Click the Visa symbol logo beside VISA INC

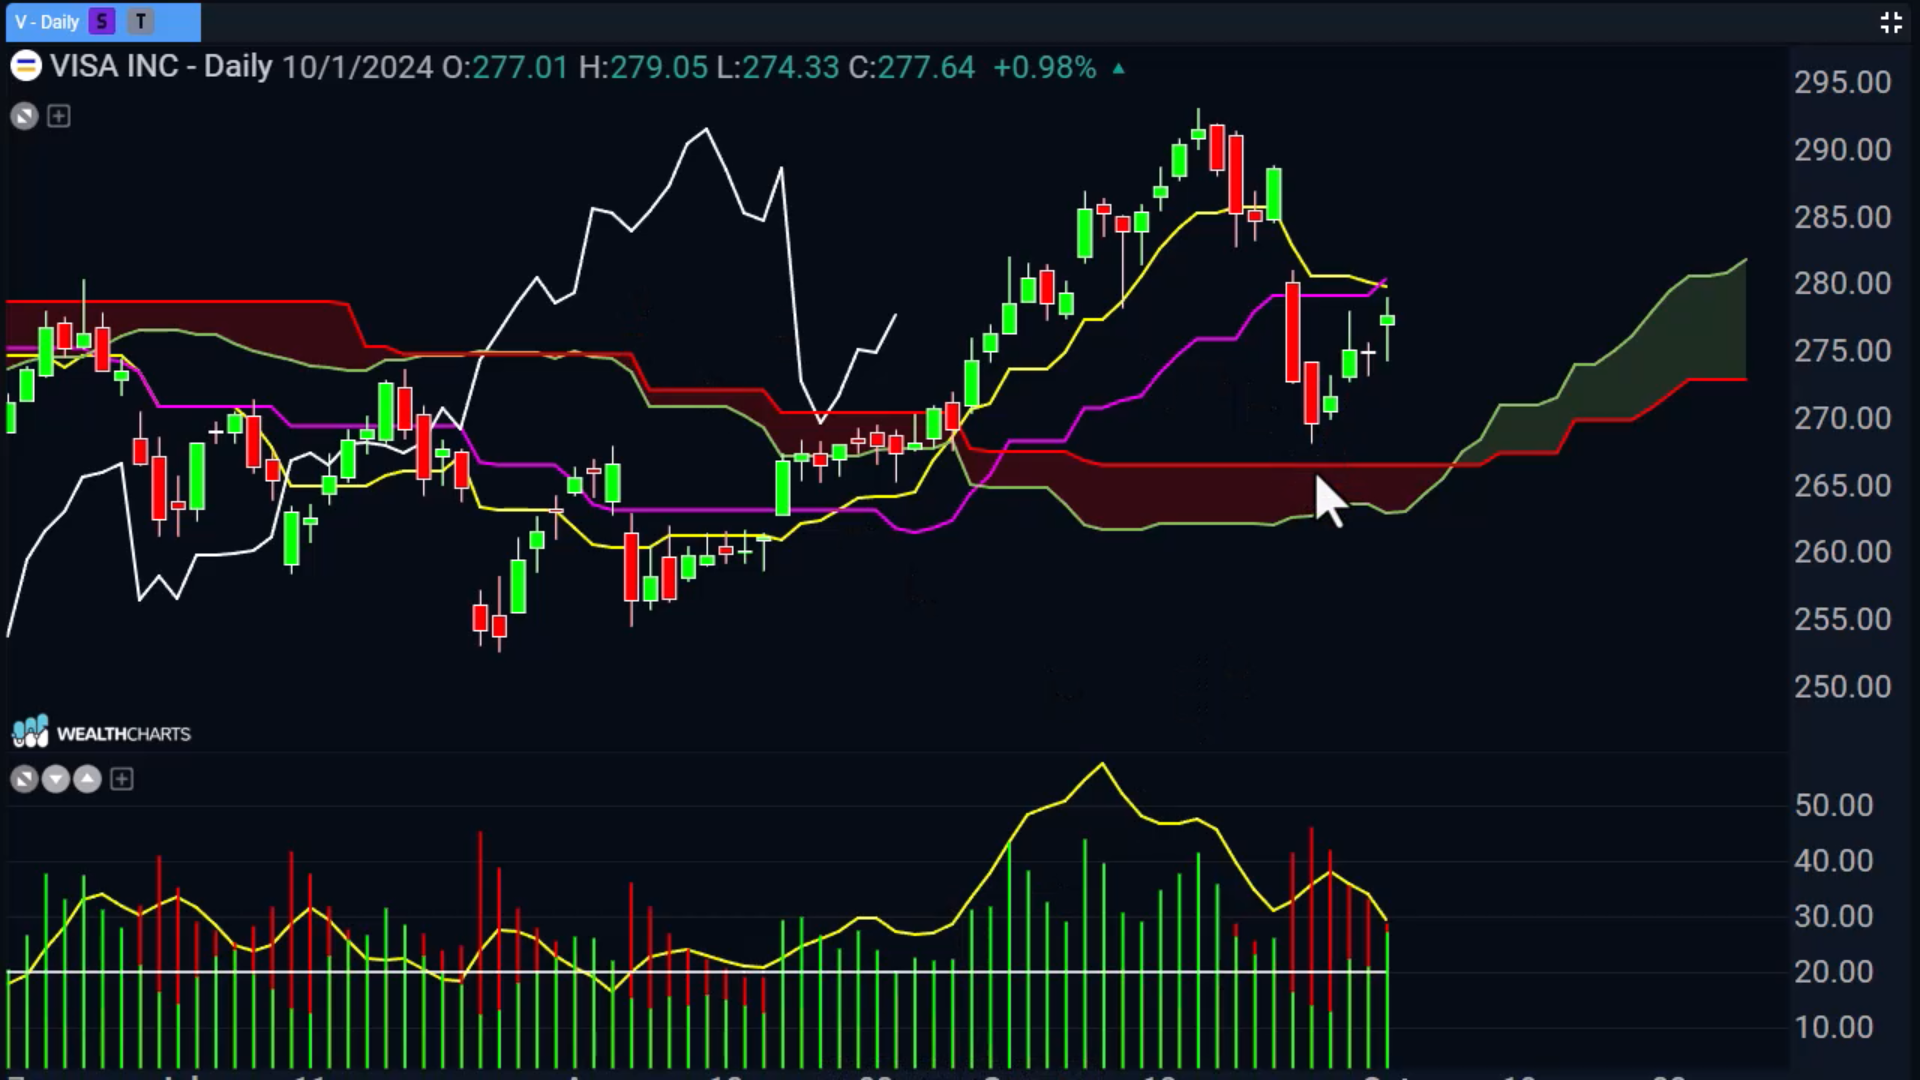pos(26,67)
